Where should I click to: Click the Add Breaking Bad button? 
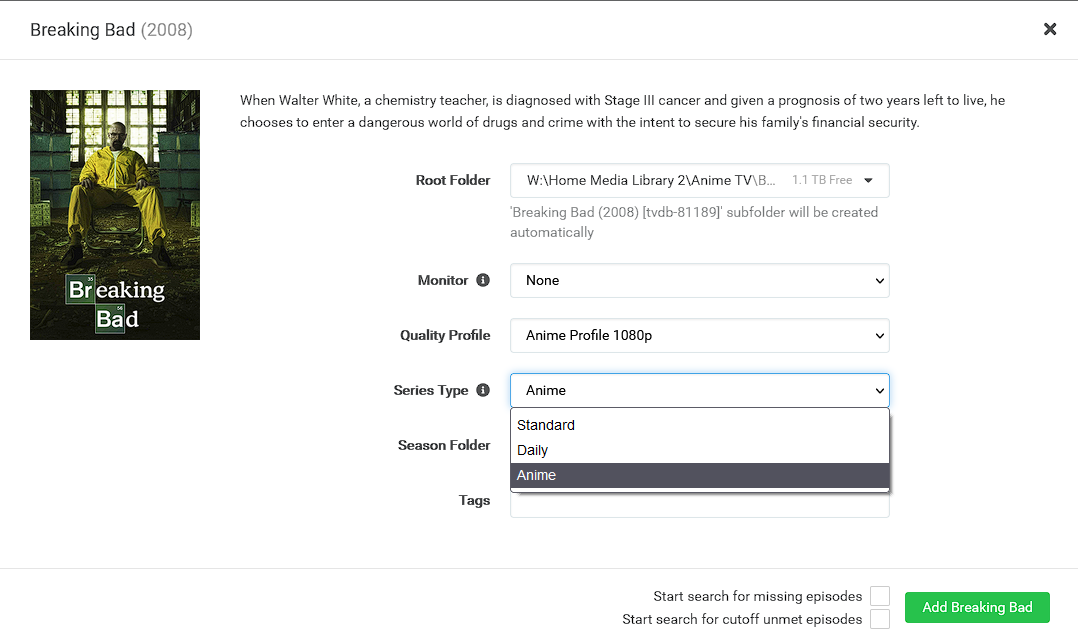[x=977, y=607]
